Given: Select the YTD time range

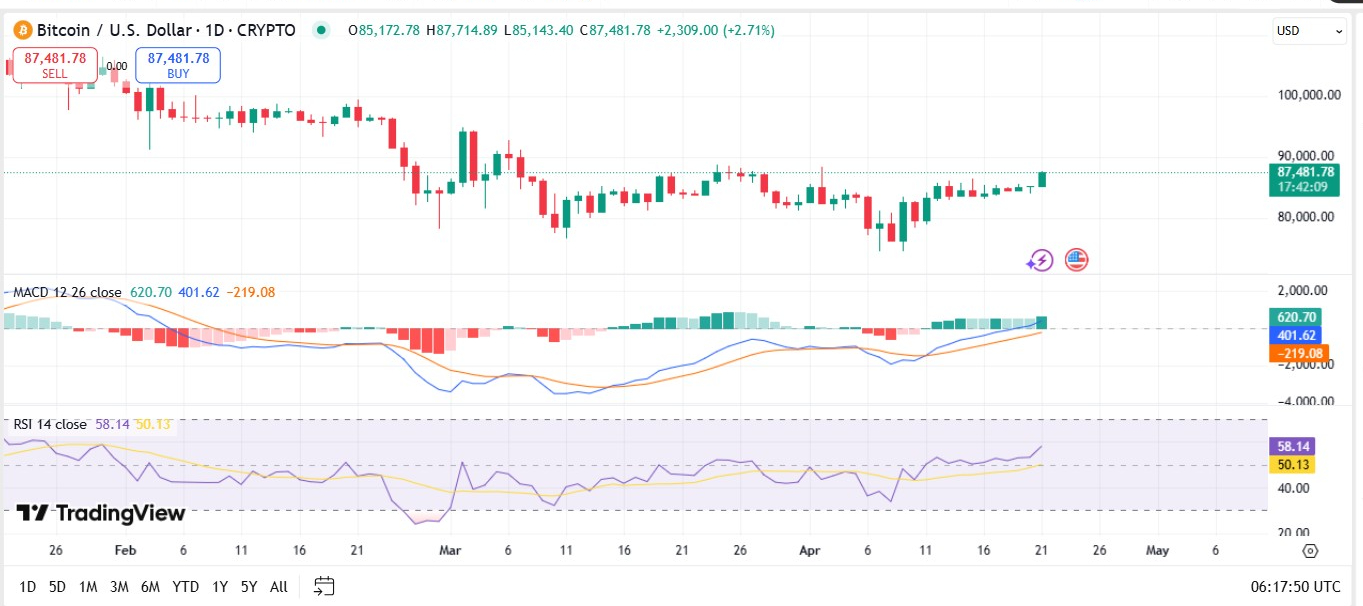Looking at the screenshot, I should [x=185, y=587].
